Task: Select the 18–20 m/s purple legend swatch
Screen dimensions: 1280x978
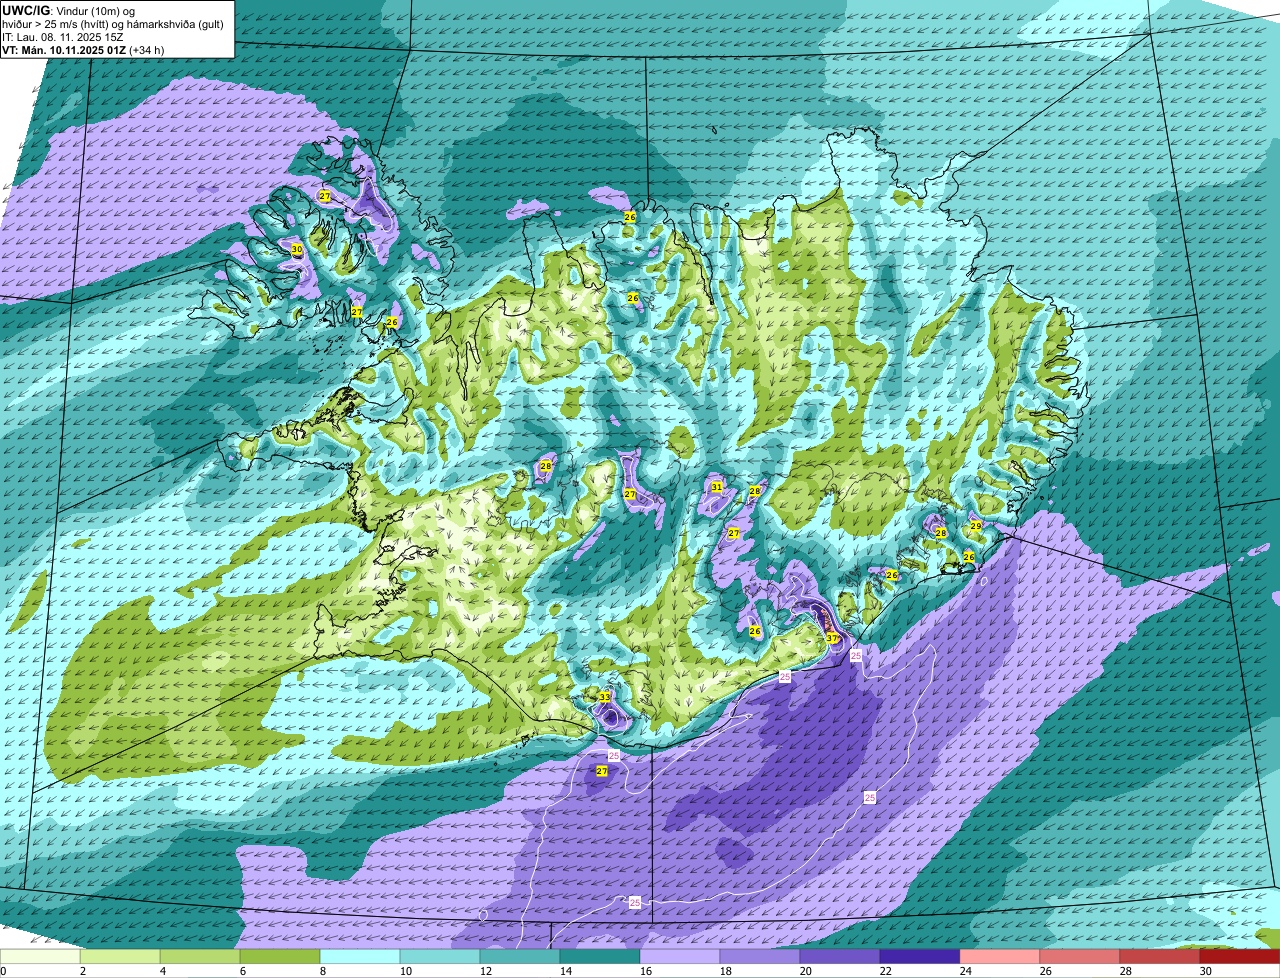Action: pyautogui.click(x=760, y=956)
